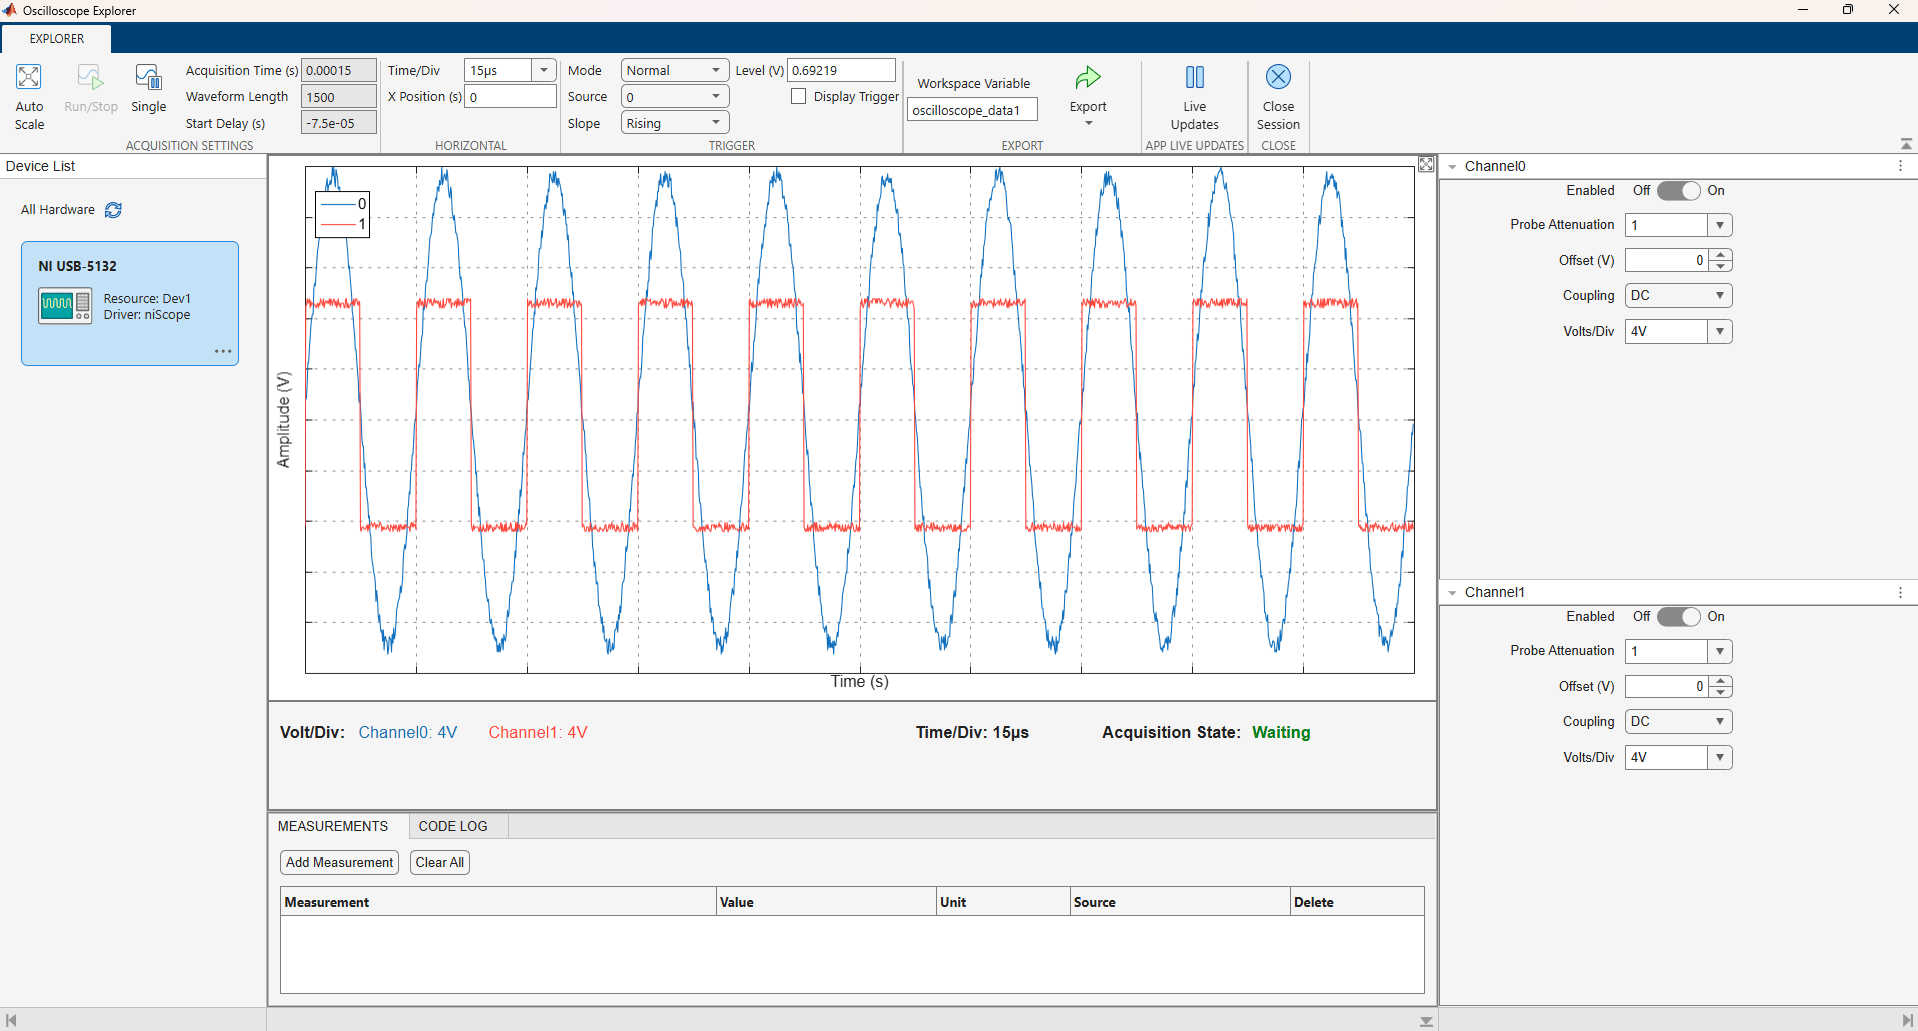Enable the Display Trigger checkbox
The image size is (1918, 1031).
coord(798,97)
